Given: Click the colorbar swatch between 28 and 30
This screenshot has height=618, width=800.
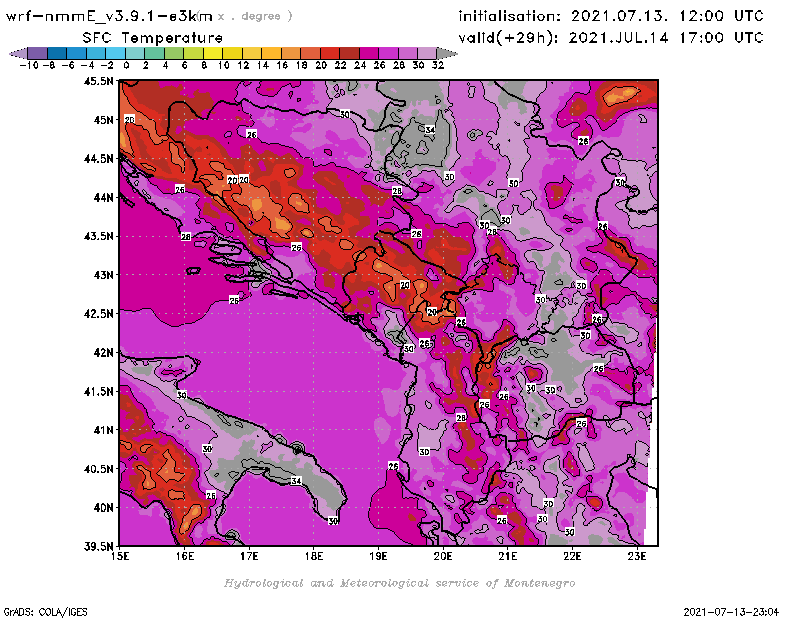Looking at the screenshot, I should pos(407,53).
